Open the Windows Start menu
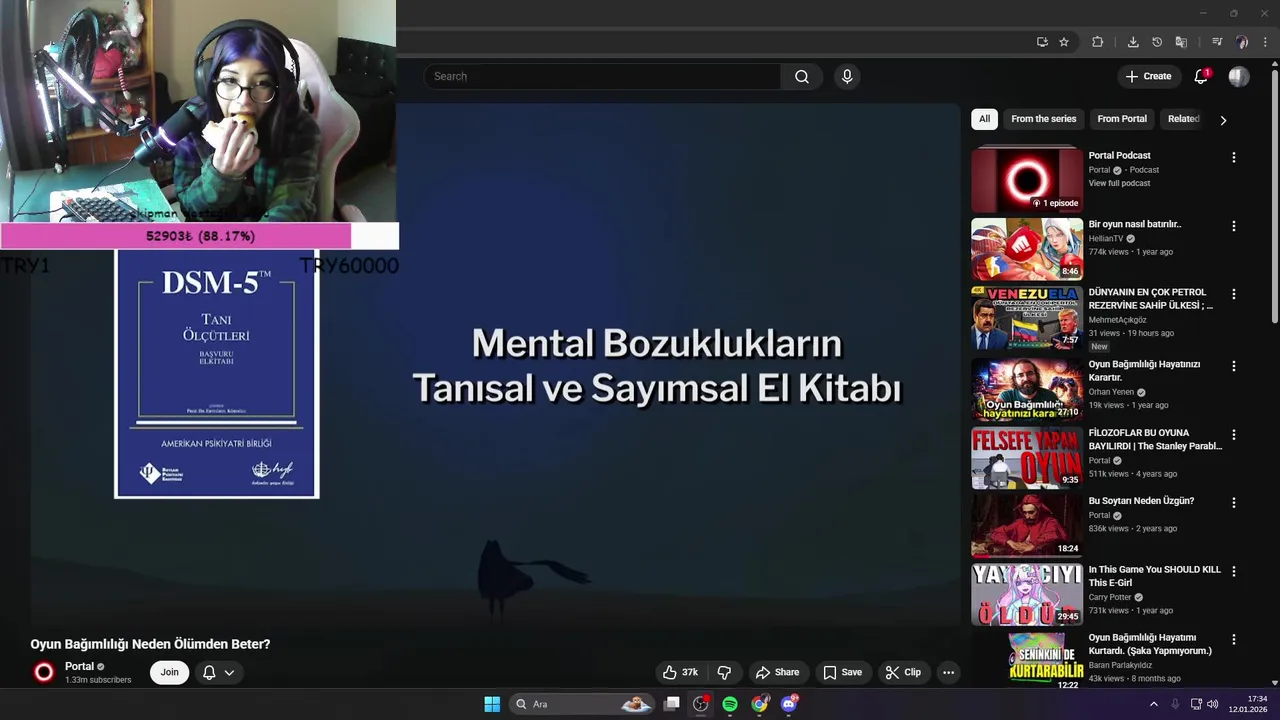The image size is (1280, 720). [492, 704]
